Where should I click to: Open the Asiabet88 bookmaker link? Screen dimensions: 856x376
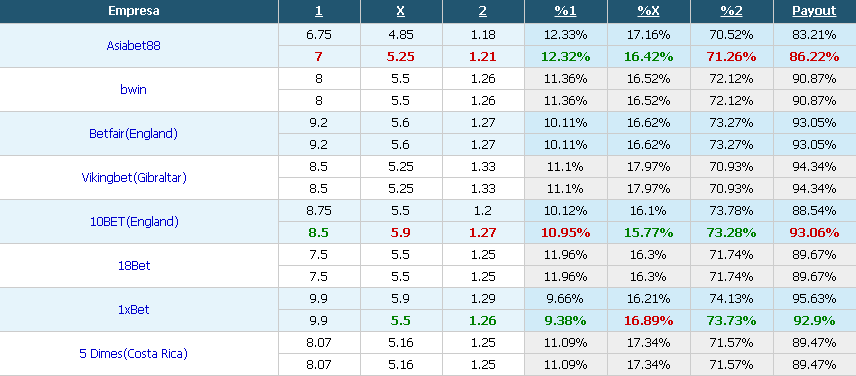coord(134,46)
